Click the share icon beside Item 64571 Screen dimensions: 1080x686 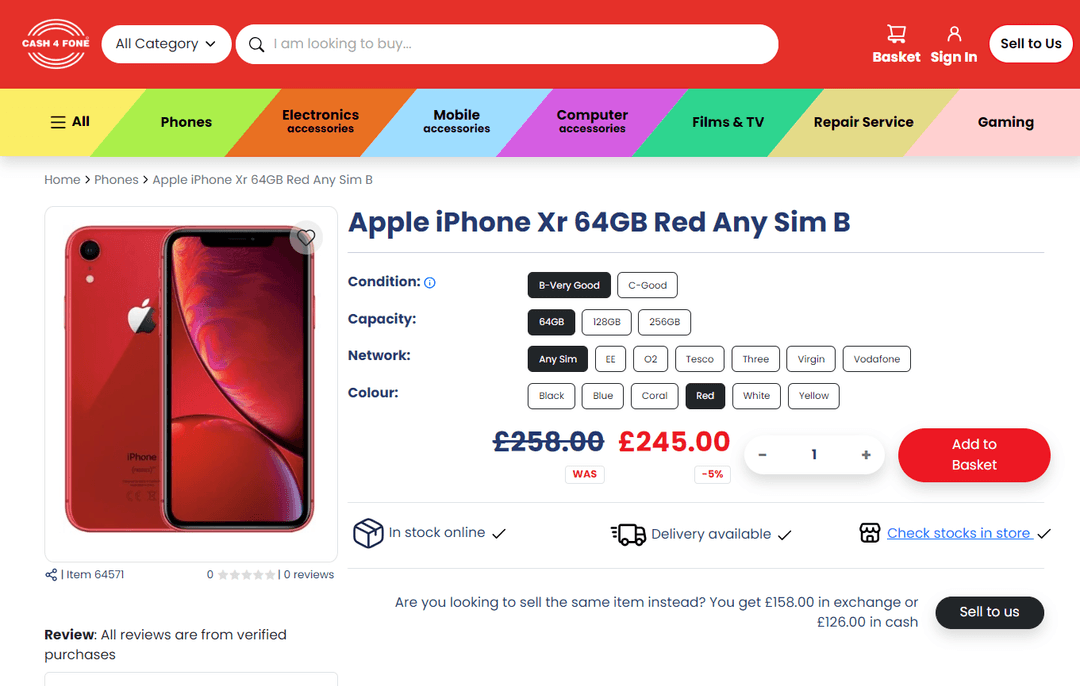pyautogui.click(x=51, y=574)
